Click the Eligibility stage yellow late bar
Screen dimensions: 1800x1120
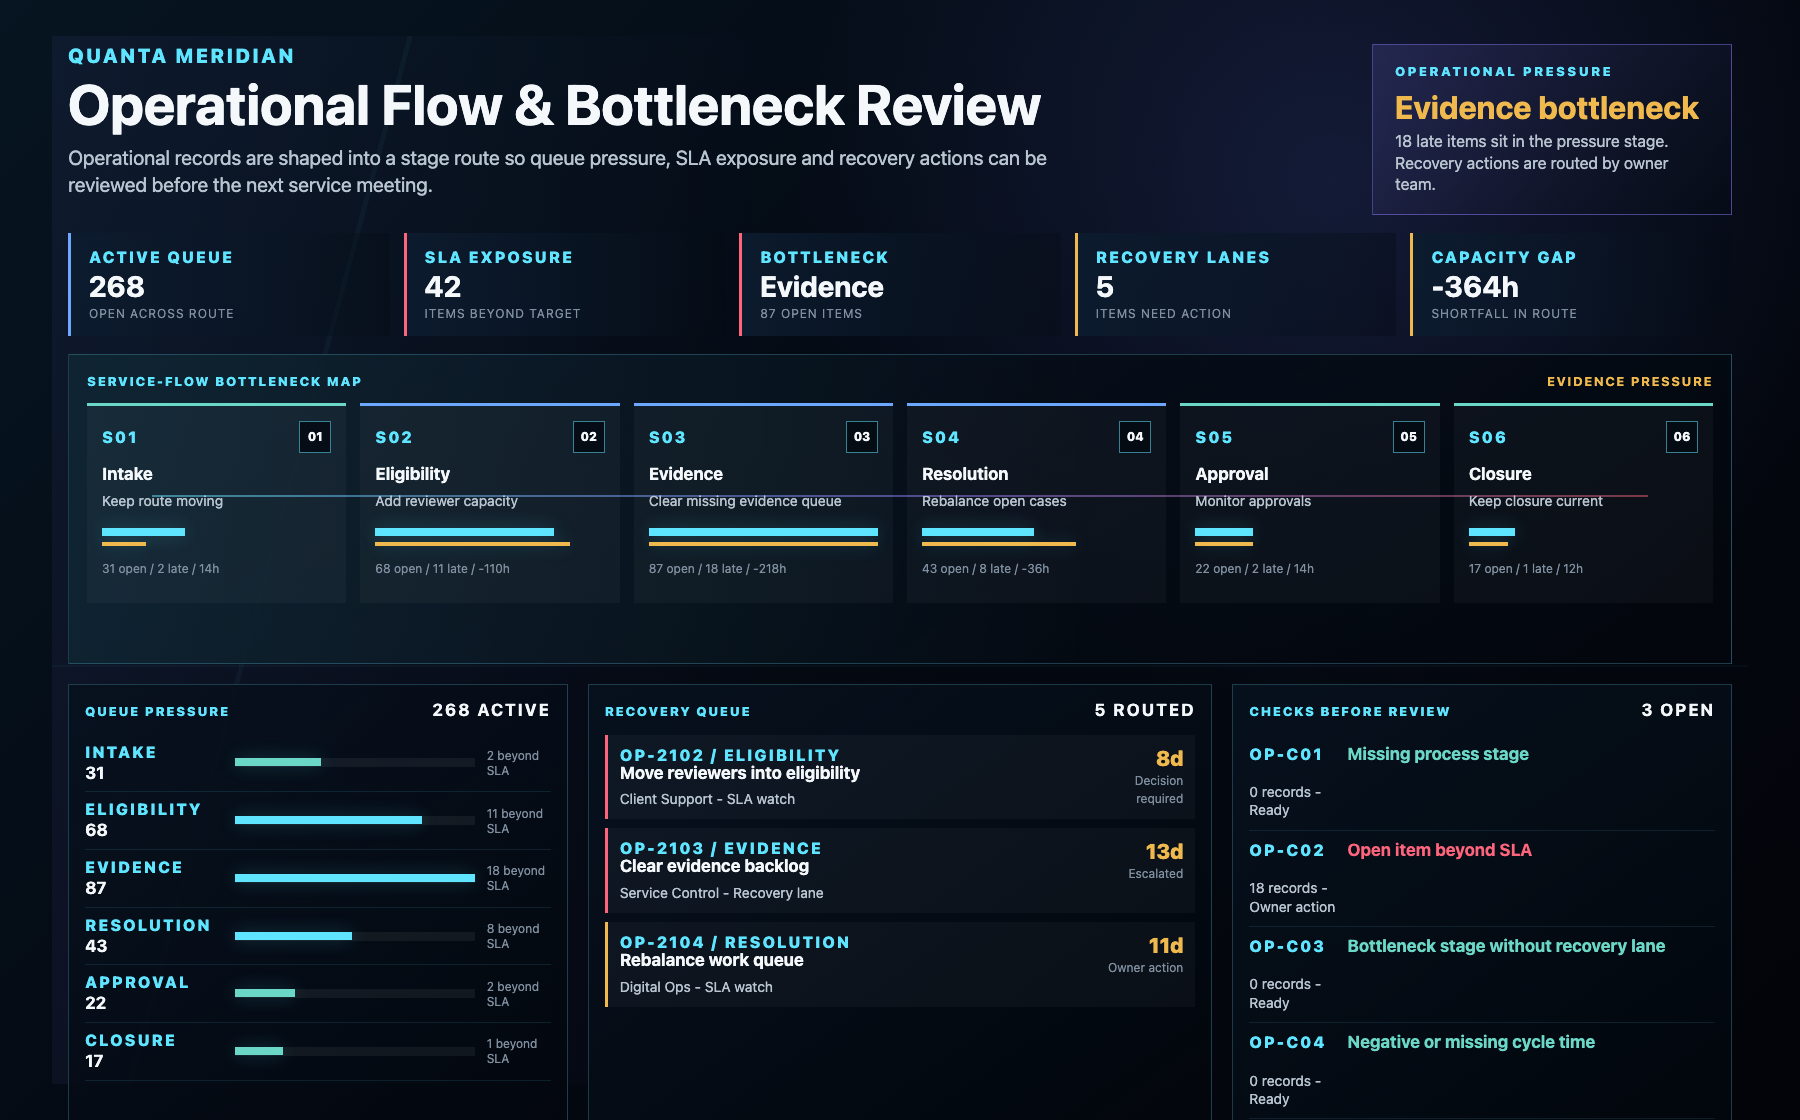point(472,544)
